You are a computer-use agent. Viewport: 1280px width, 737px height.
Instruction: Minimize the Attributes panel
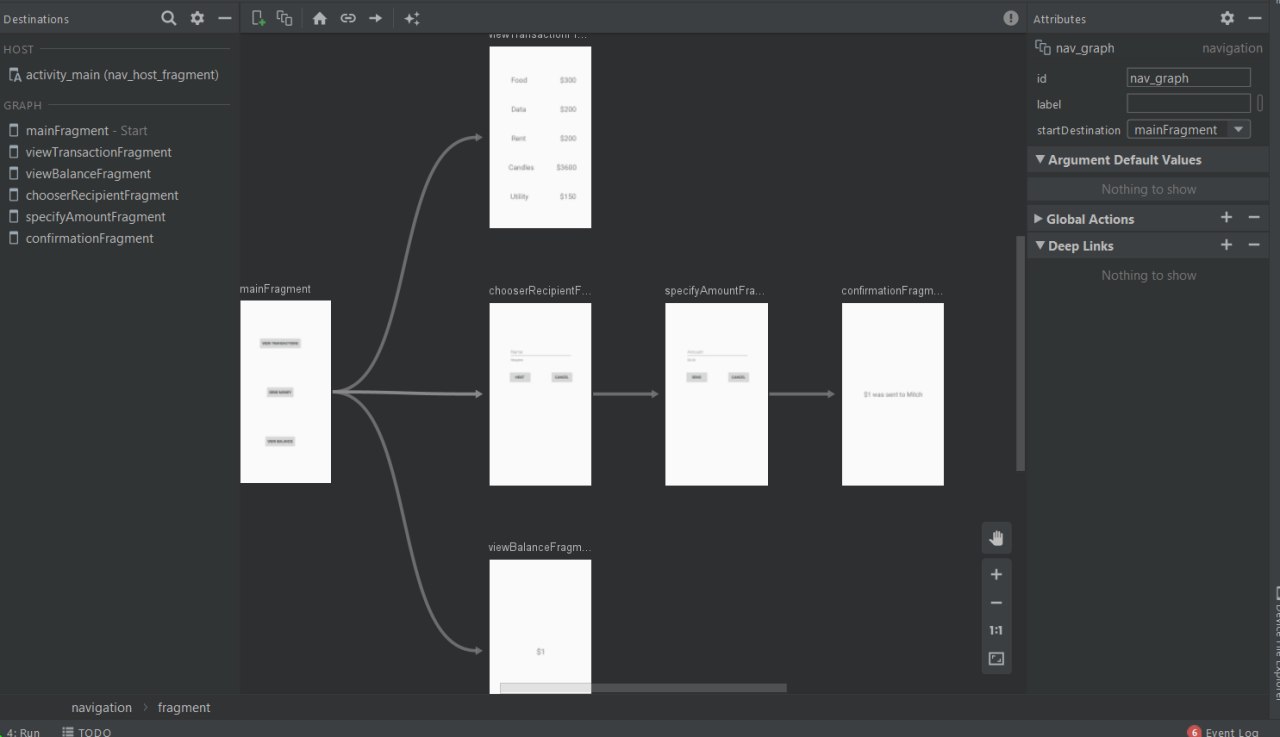pyautogui.click(x=1255, y=18)
